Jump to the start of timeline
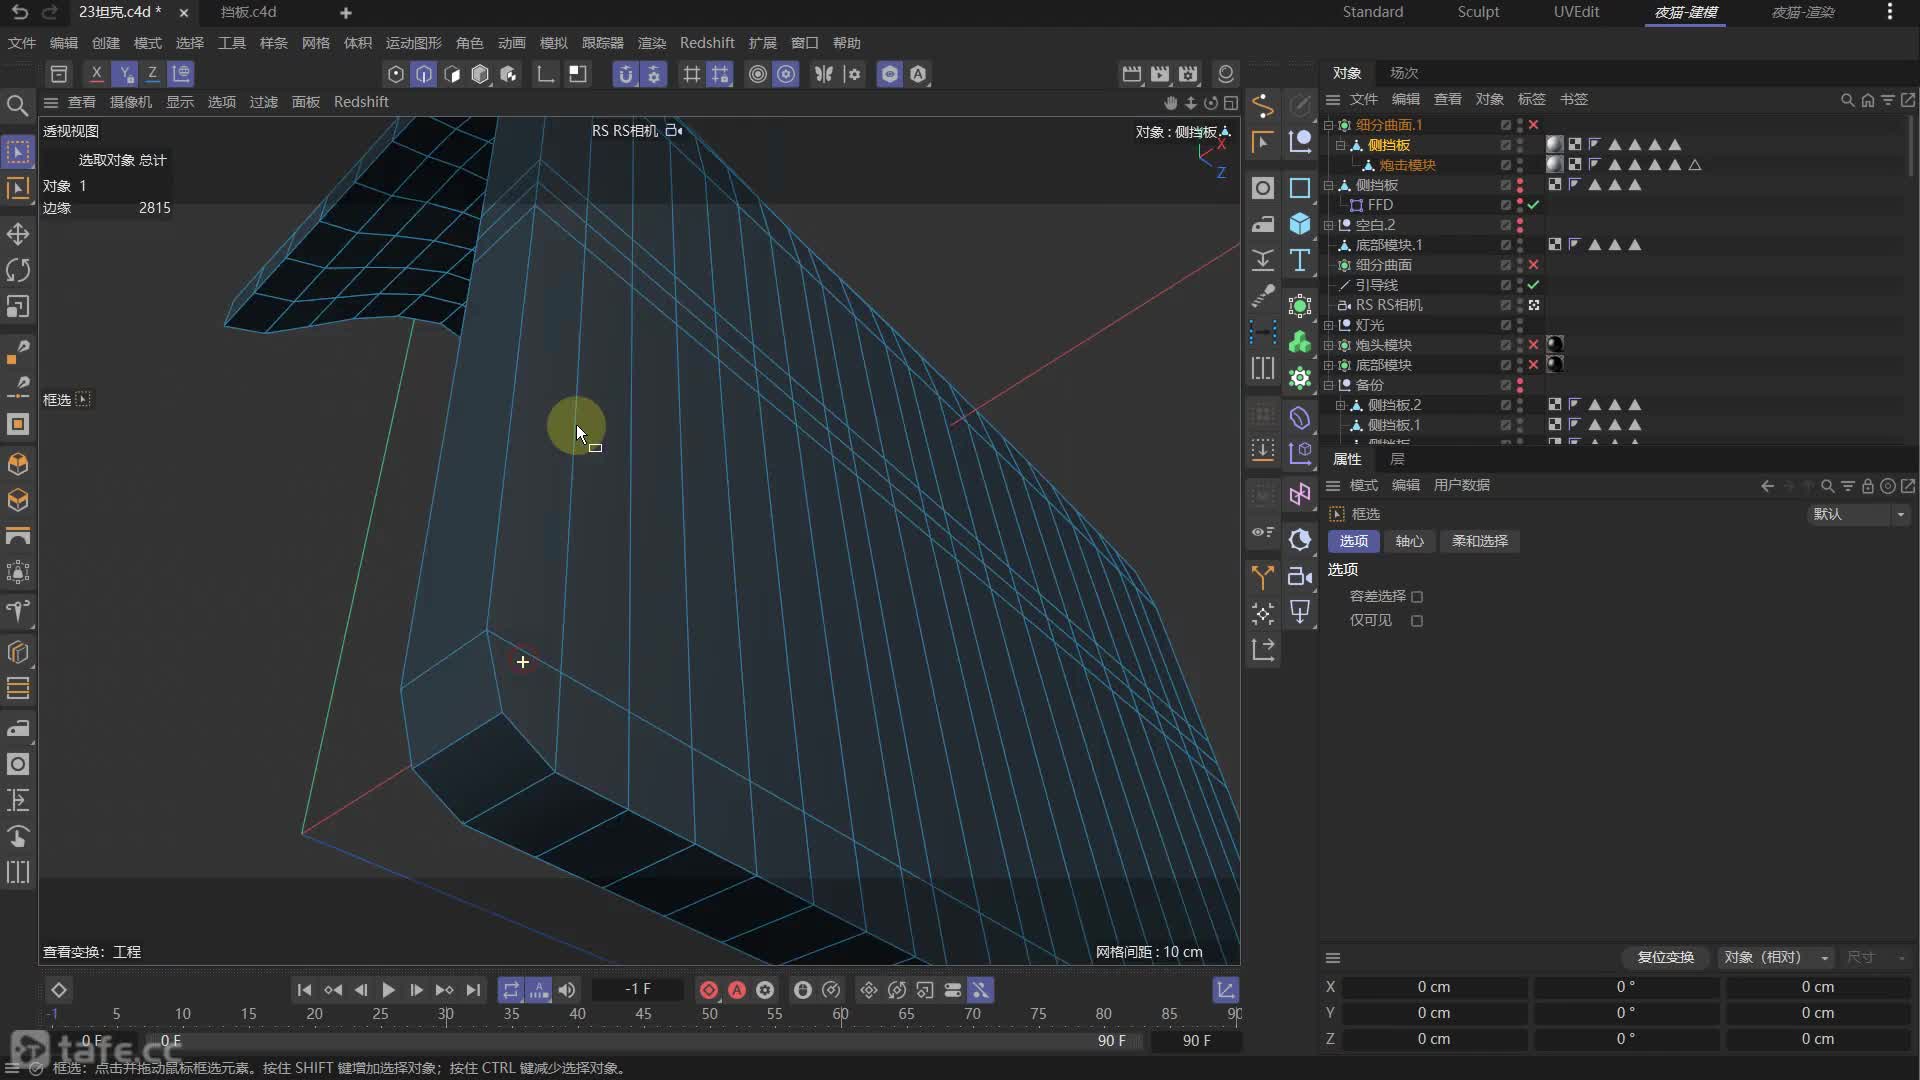 click(x=304, y=990)
